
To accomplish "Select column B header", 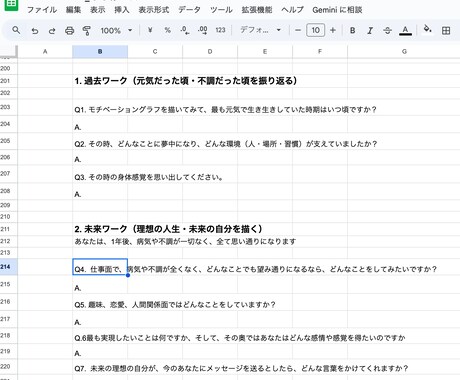I will 100,52.
